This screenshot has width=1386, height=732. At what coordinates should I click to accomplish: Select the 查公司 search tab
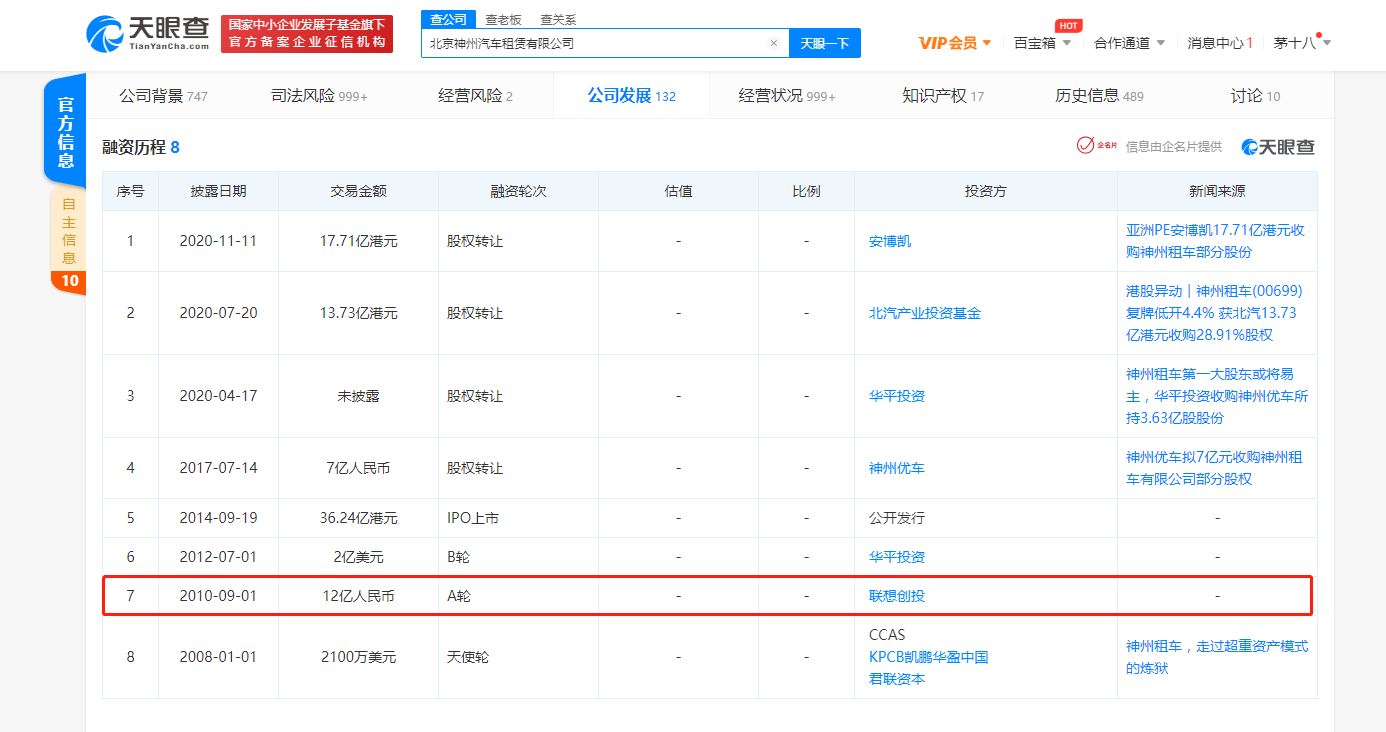449,19
